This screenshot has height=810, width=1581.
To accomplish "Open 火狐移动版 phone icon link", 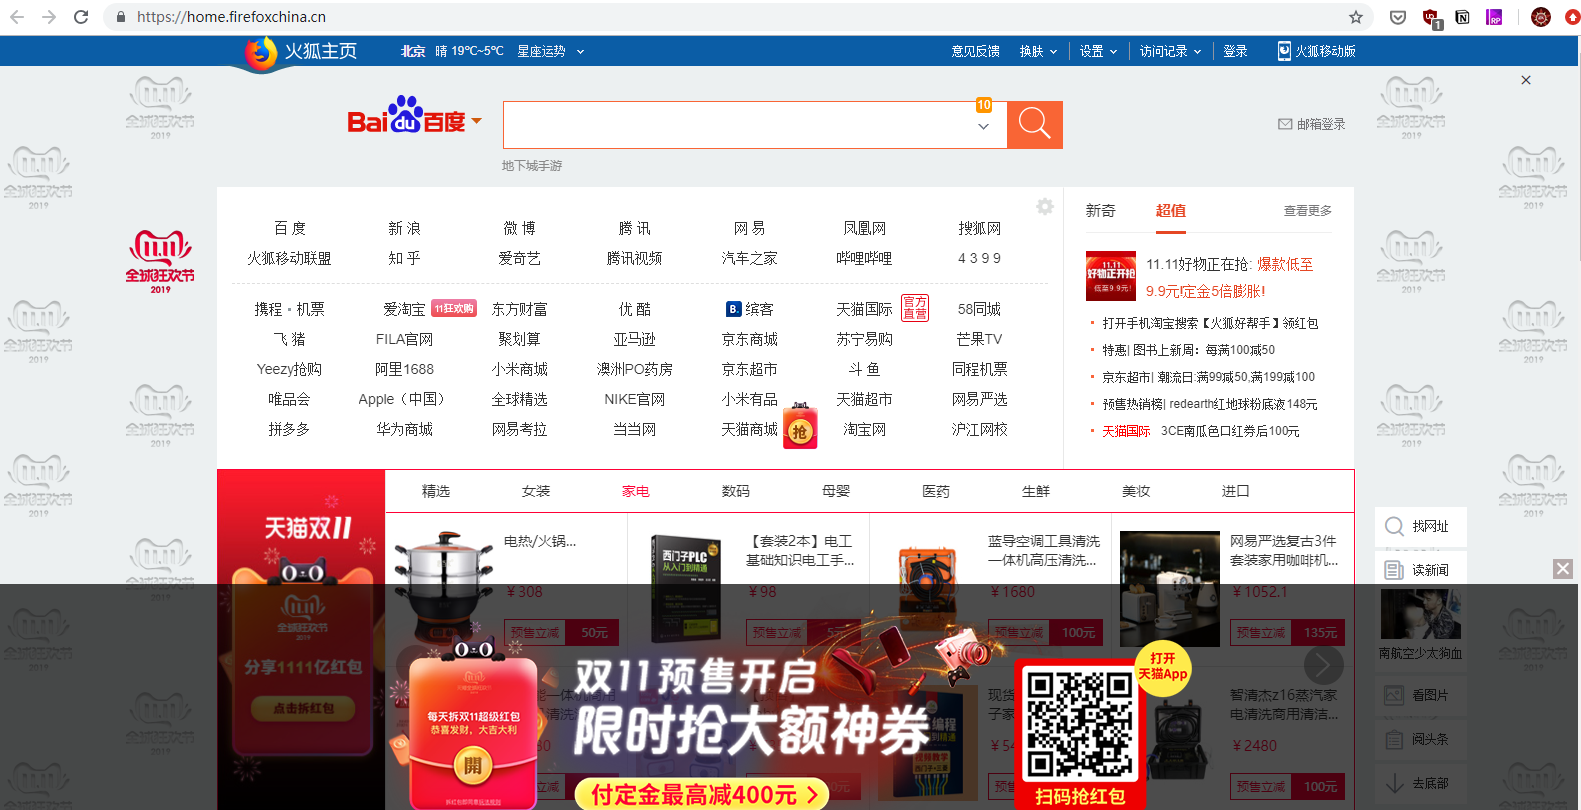I will [x=1284, y=51].
